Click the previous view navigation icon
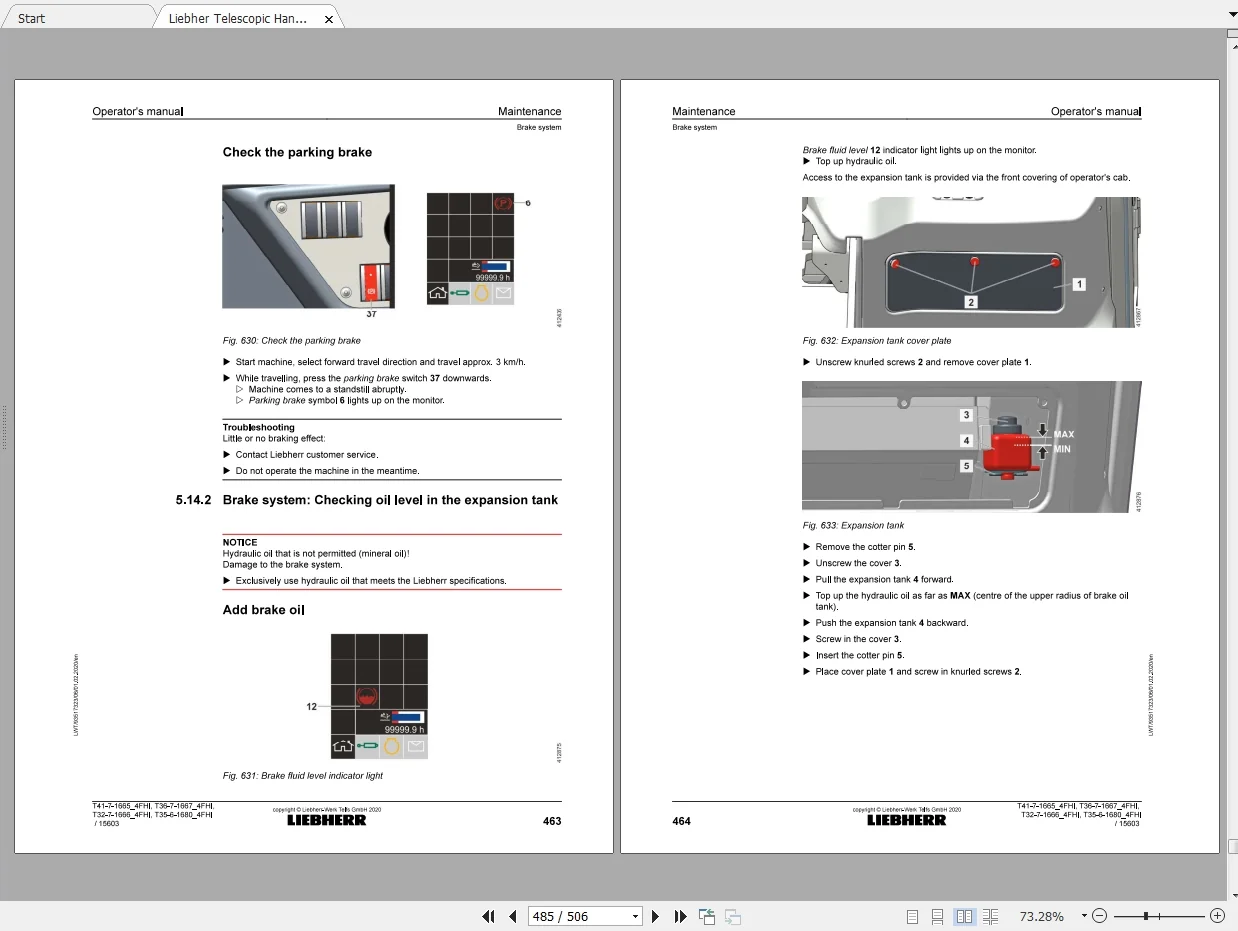The height and width of the screenshot is (931, 1238). coord(707,916)
